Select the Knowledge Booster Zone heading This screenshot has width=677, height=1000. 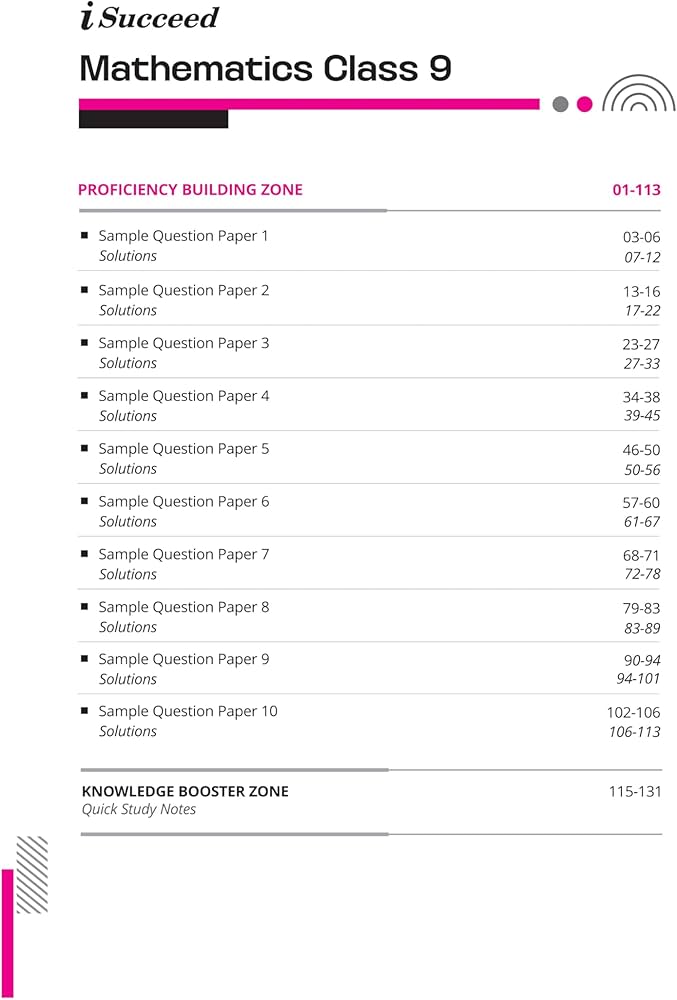point(185,791)
